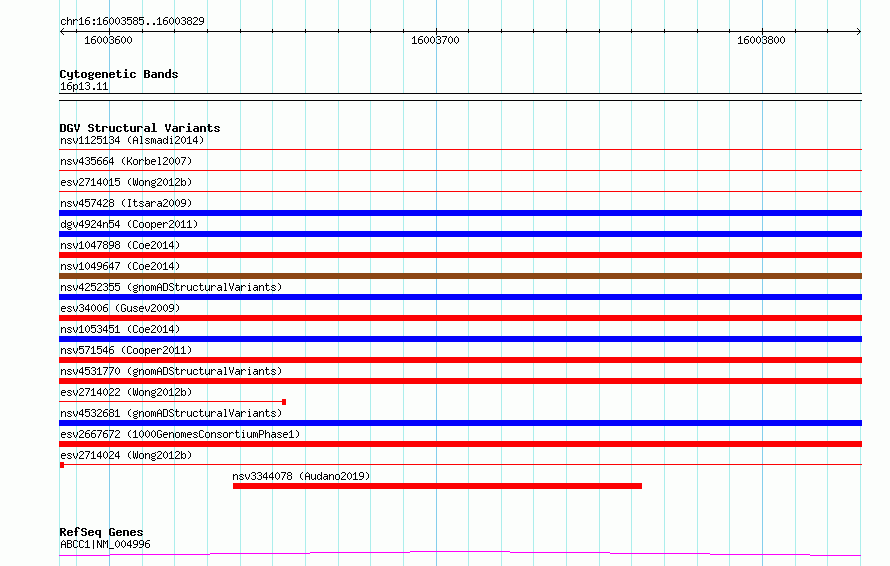Click the magenta ABCC1 gene line
The image size is (890, 566).
460,553
